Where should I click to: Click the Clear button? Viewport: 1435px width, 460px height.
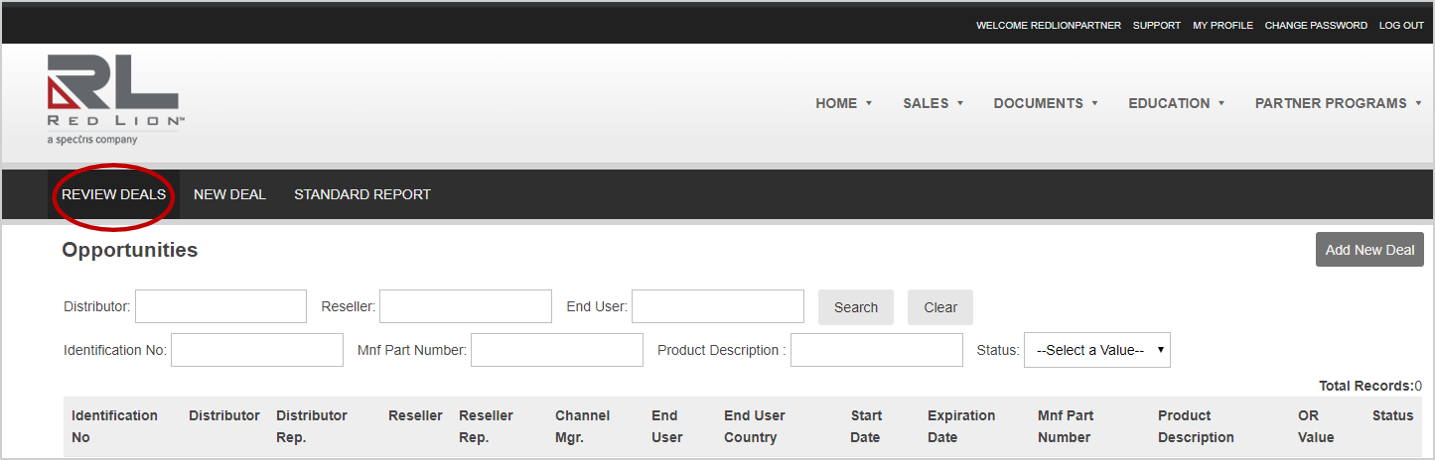(940, 307)
